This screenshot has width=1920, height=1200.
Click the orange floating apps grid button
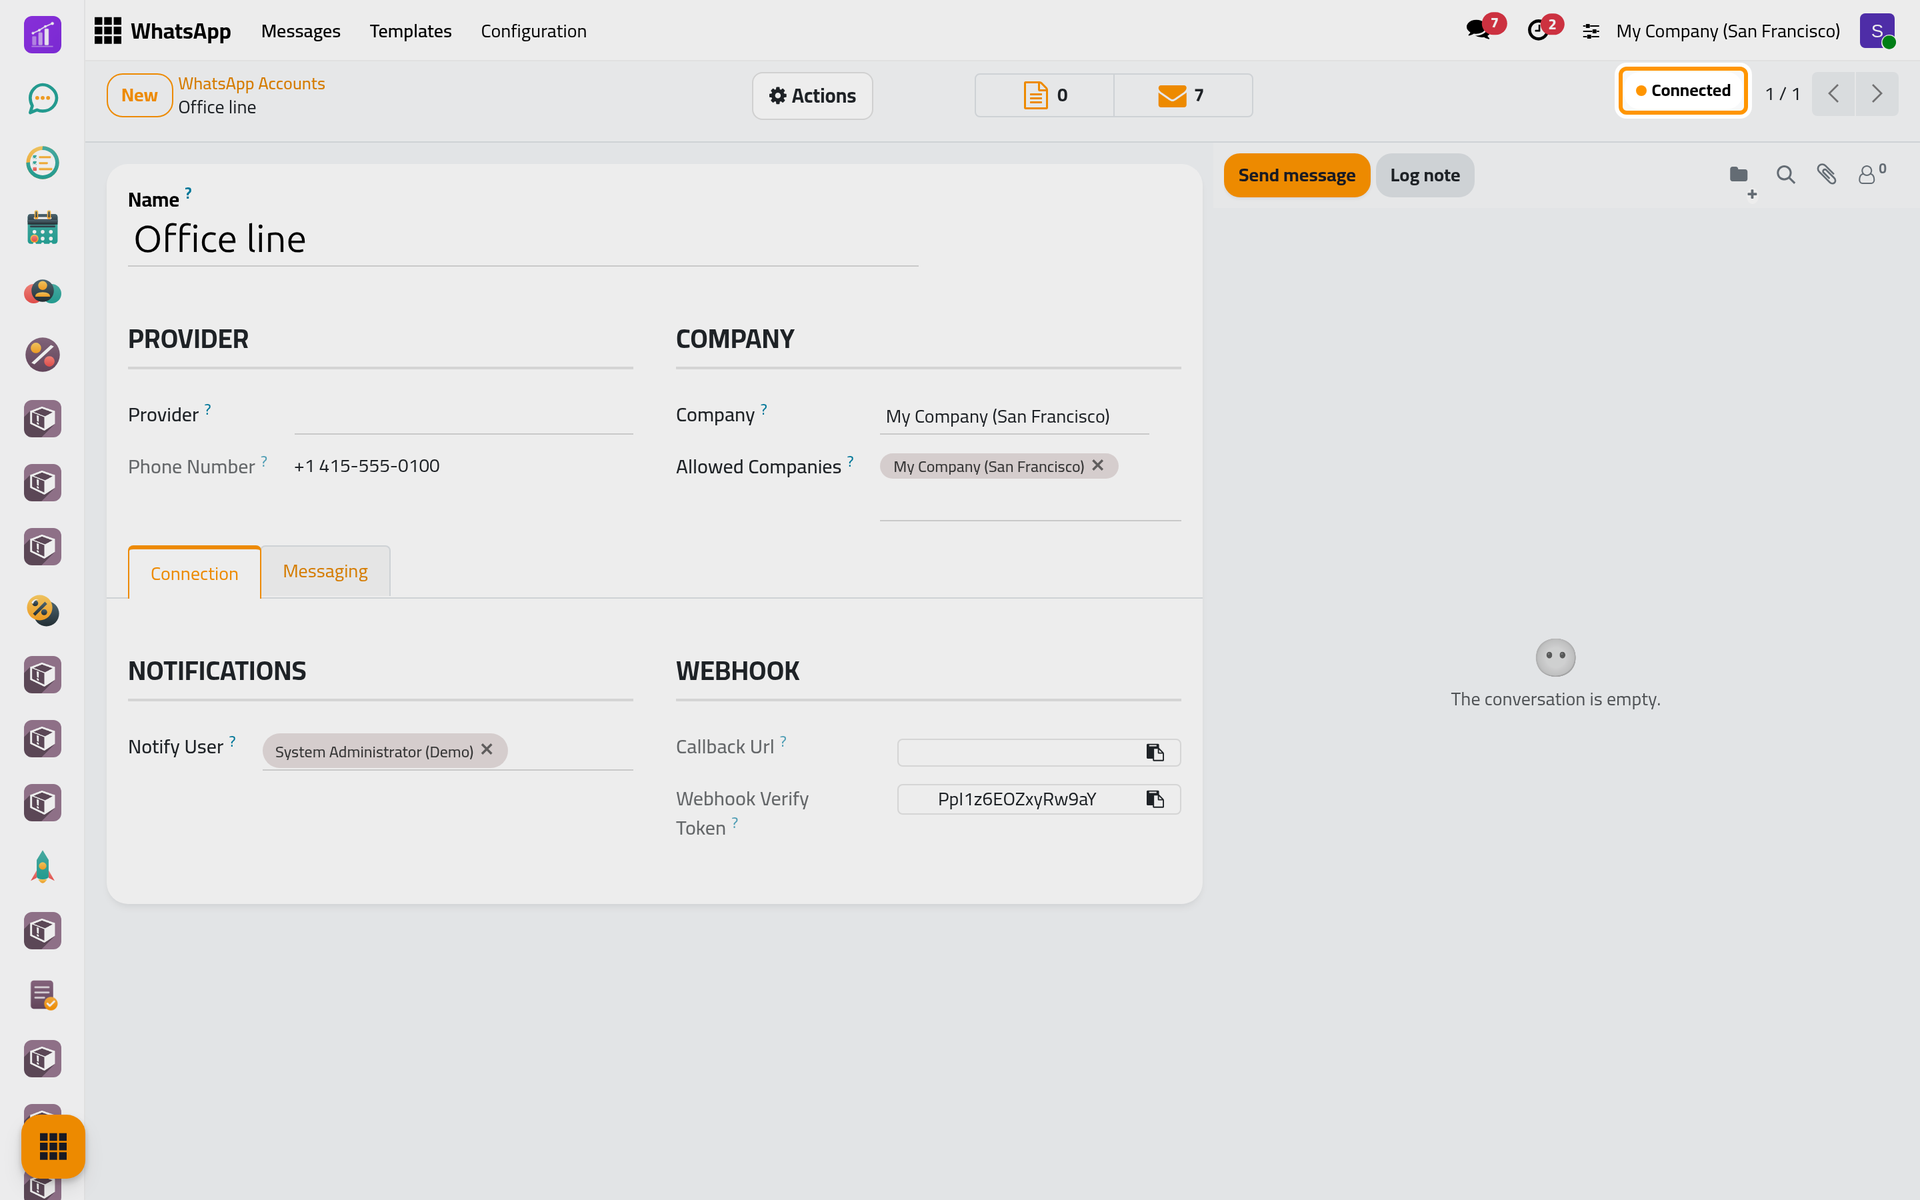53,1146
